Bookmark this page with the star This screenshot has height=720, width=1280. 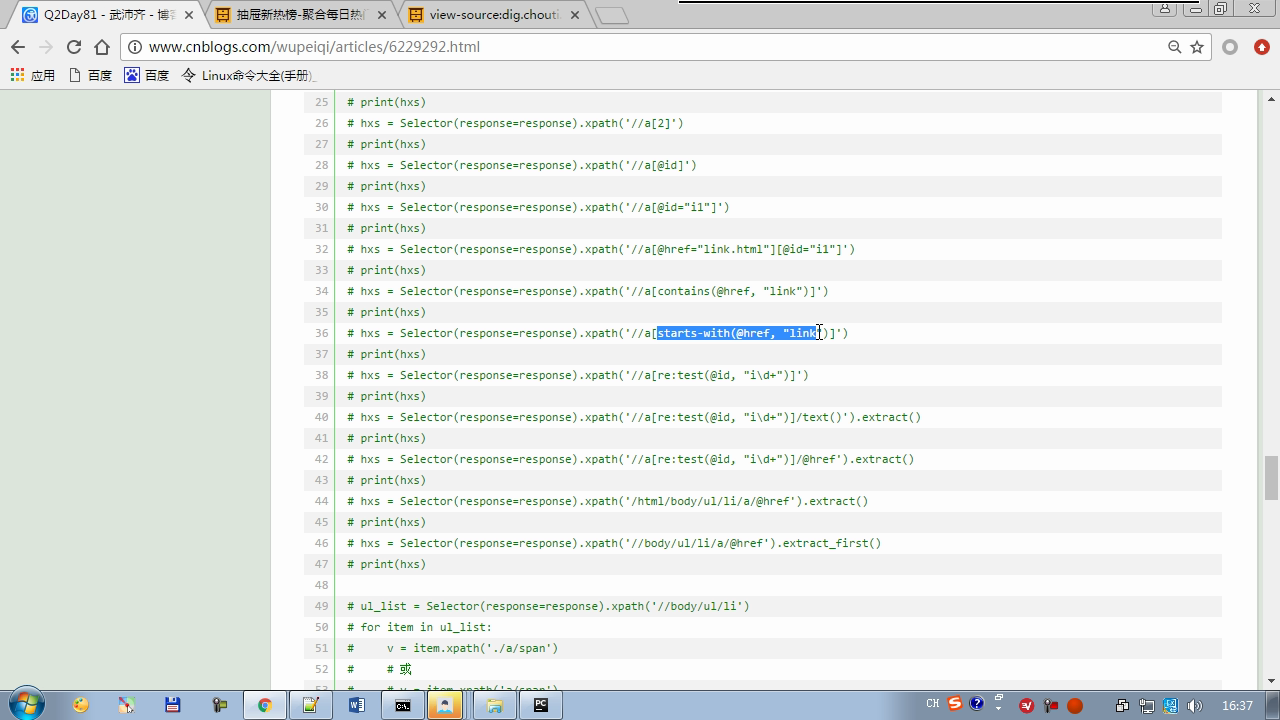click(x=1197, y=47)
